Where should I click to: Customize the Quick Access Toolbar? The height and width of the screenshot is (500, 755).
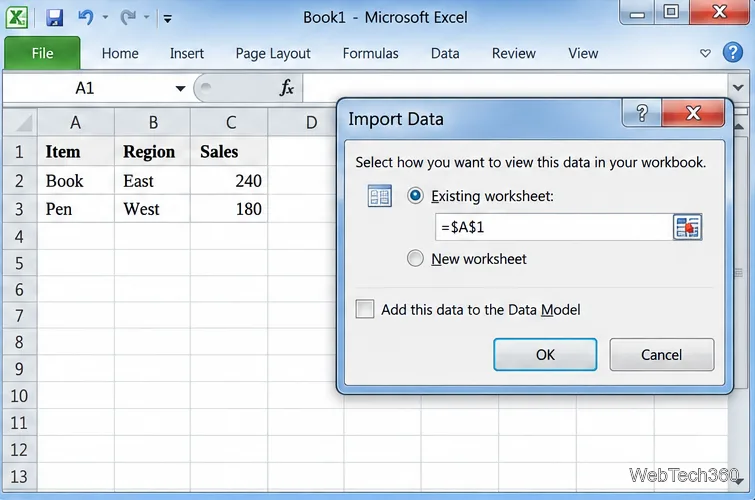[168, 19]
